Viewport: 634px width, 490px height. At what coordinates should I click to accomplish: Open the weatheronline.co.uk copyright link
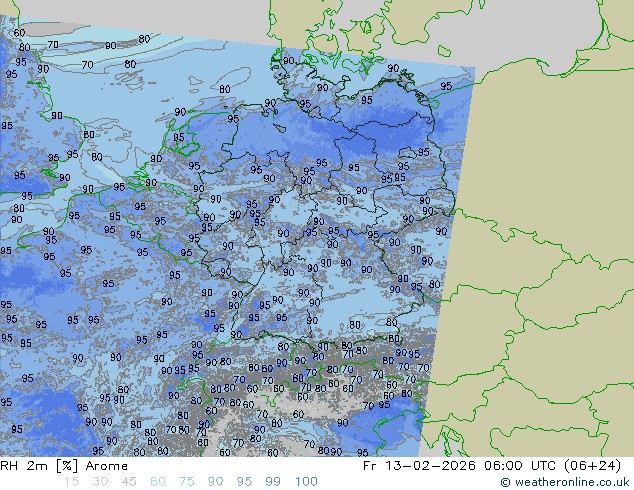[x=565, y=482]
